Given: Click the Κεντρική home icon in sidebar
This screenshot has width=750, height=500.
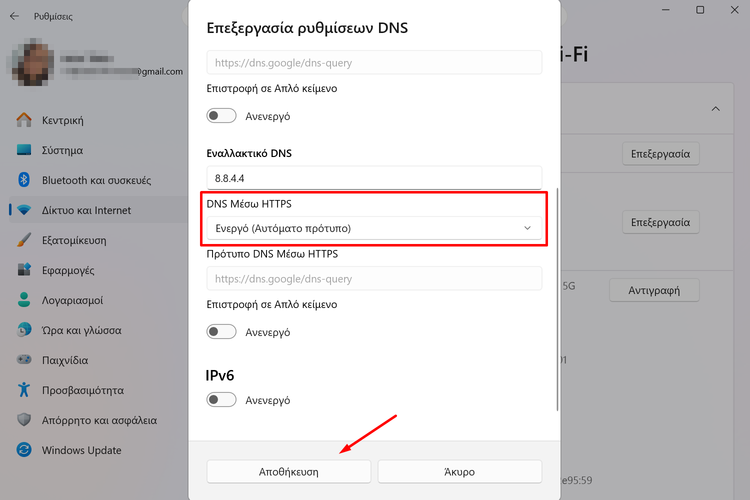Looking at the screenshot, I should 25,120.
